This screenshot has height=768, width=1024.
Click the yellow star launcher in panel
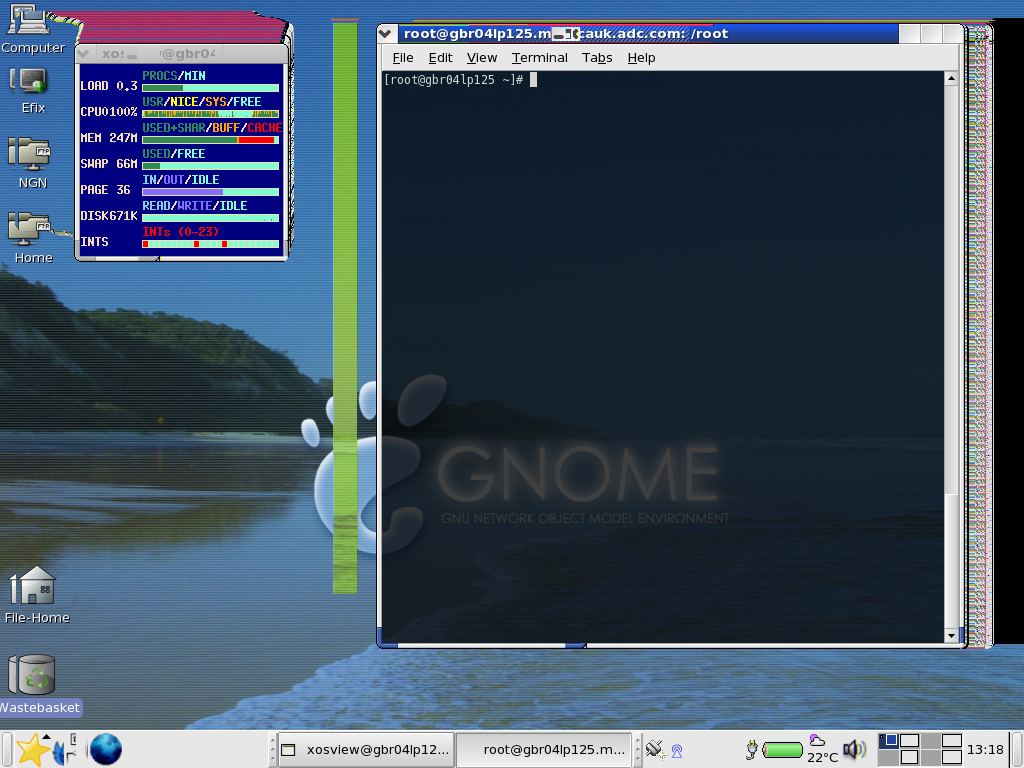coord(32,749)
